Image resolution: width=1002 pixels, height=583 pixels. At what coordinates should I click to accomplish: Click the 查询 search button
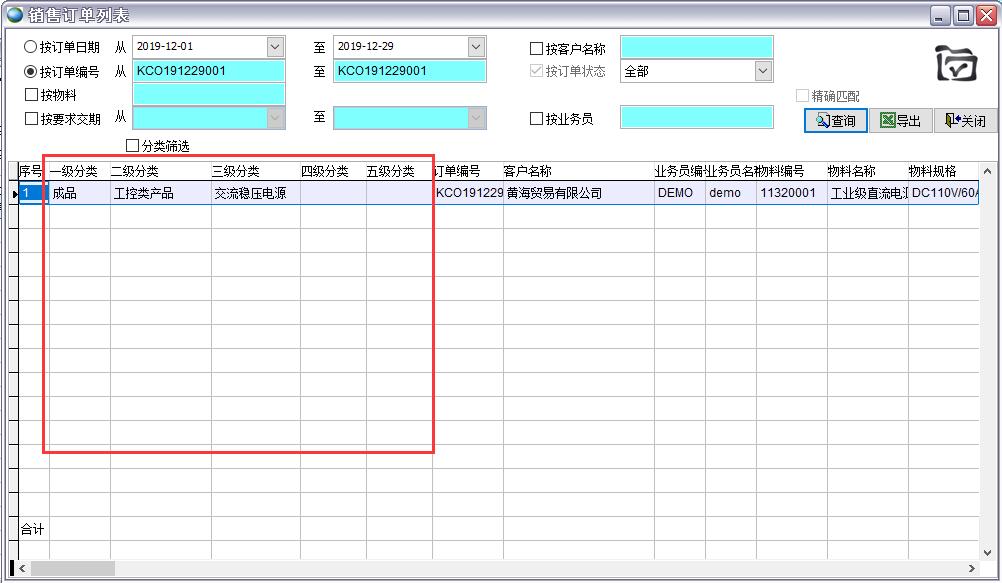click(x=835, y=121)
